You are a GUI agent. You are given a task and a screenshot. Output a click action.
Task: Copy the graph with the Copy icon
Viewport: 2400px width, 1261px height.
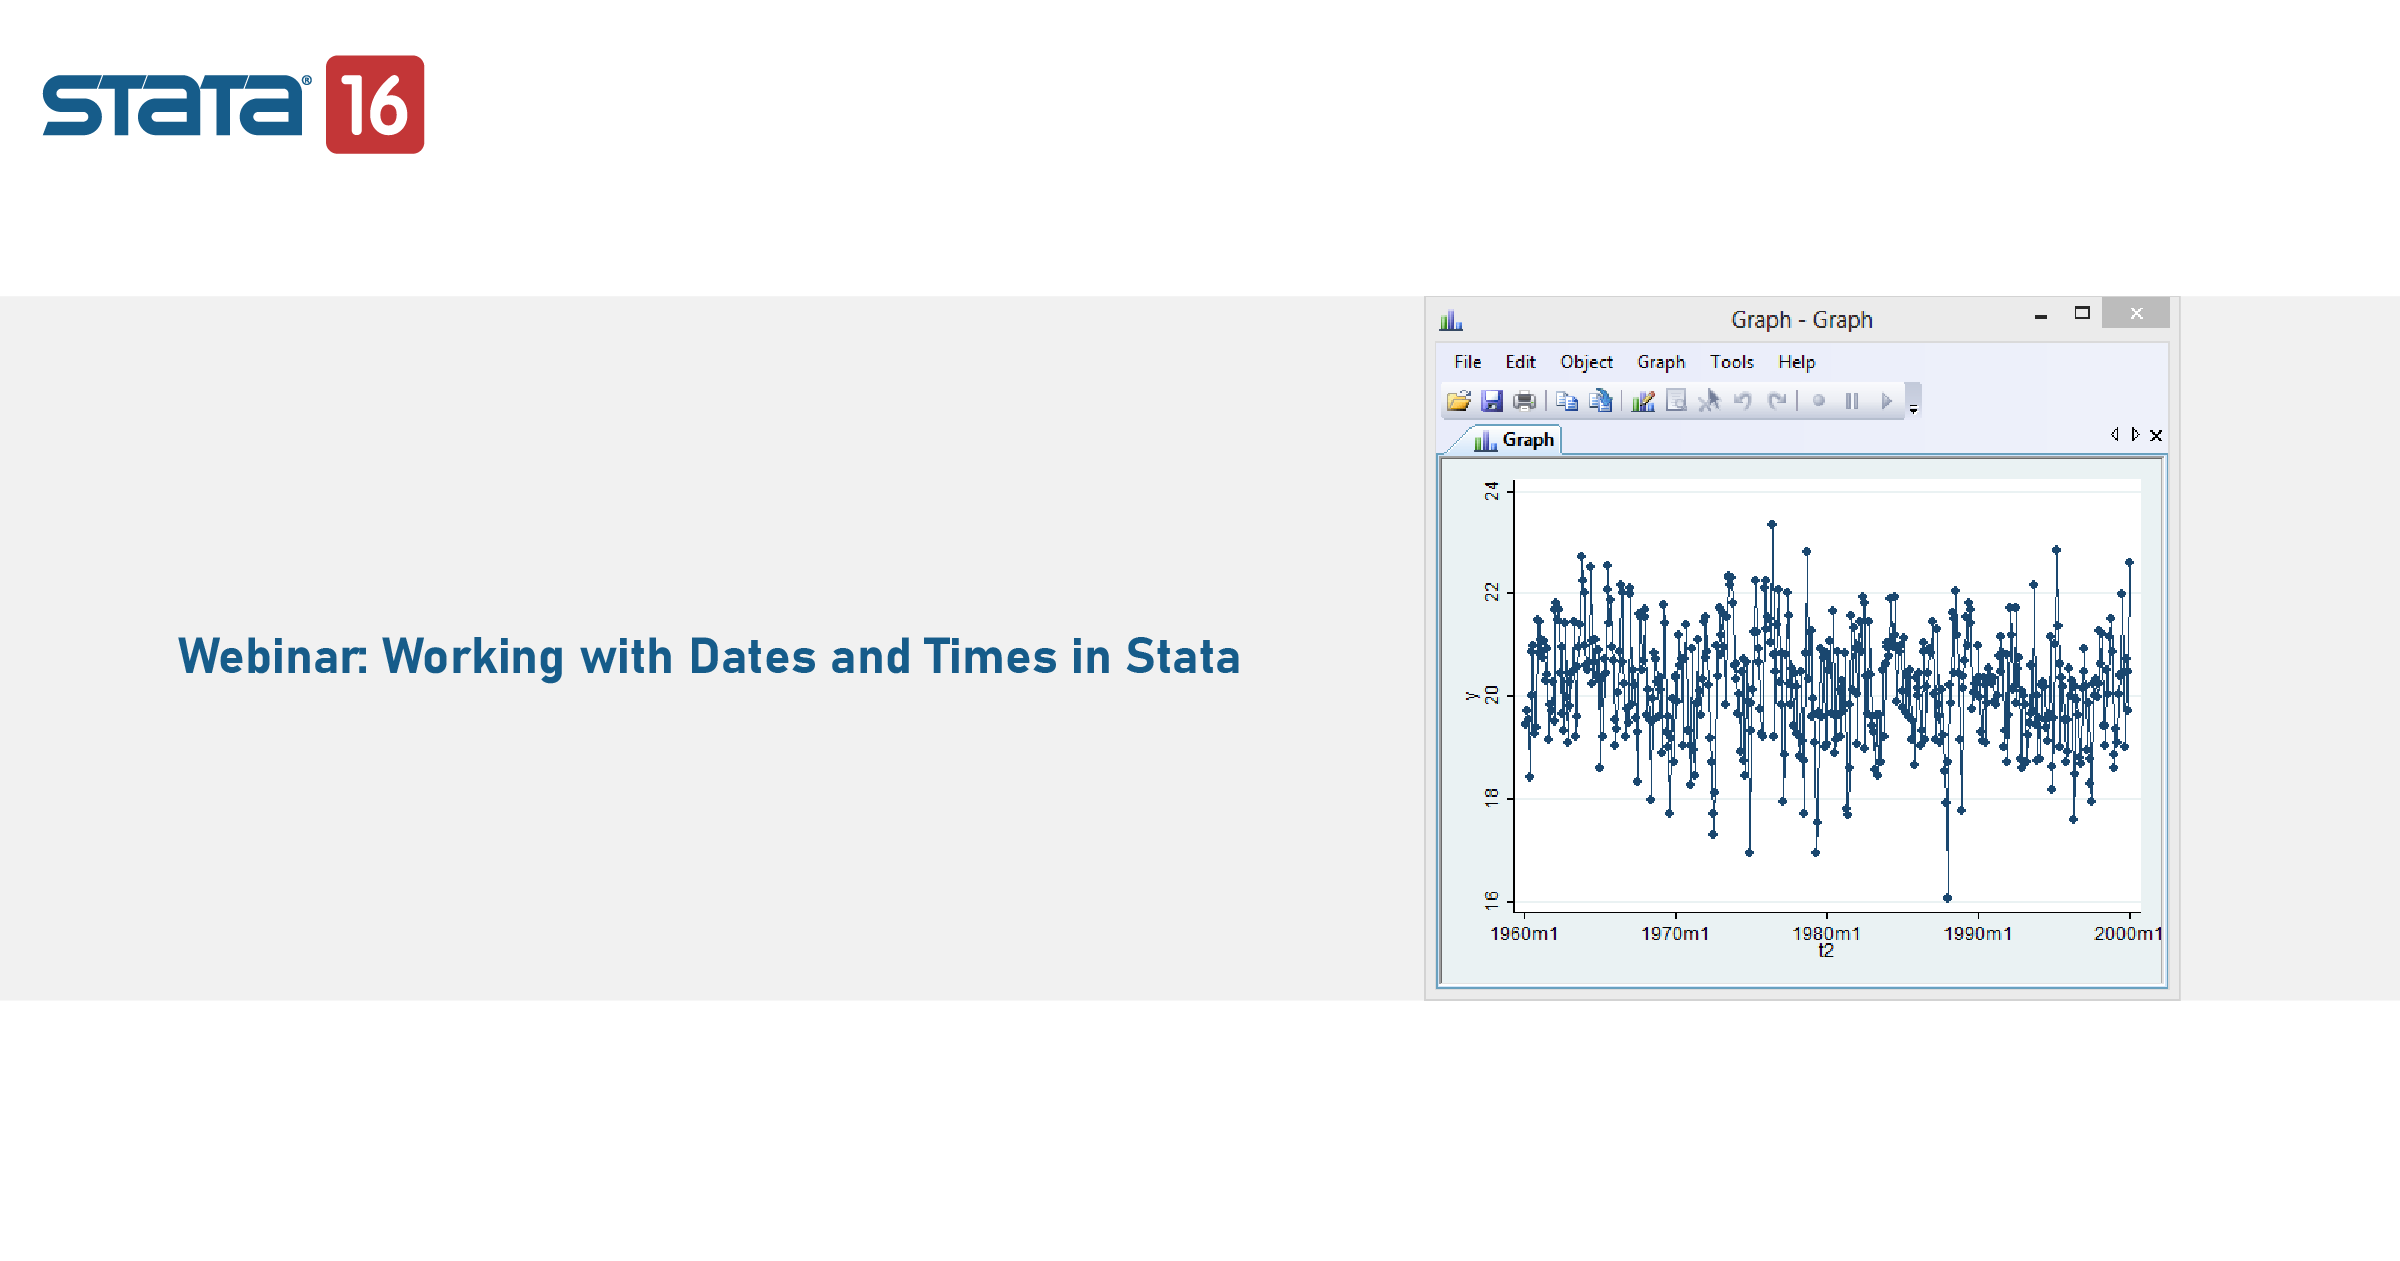(1567, 401)
